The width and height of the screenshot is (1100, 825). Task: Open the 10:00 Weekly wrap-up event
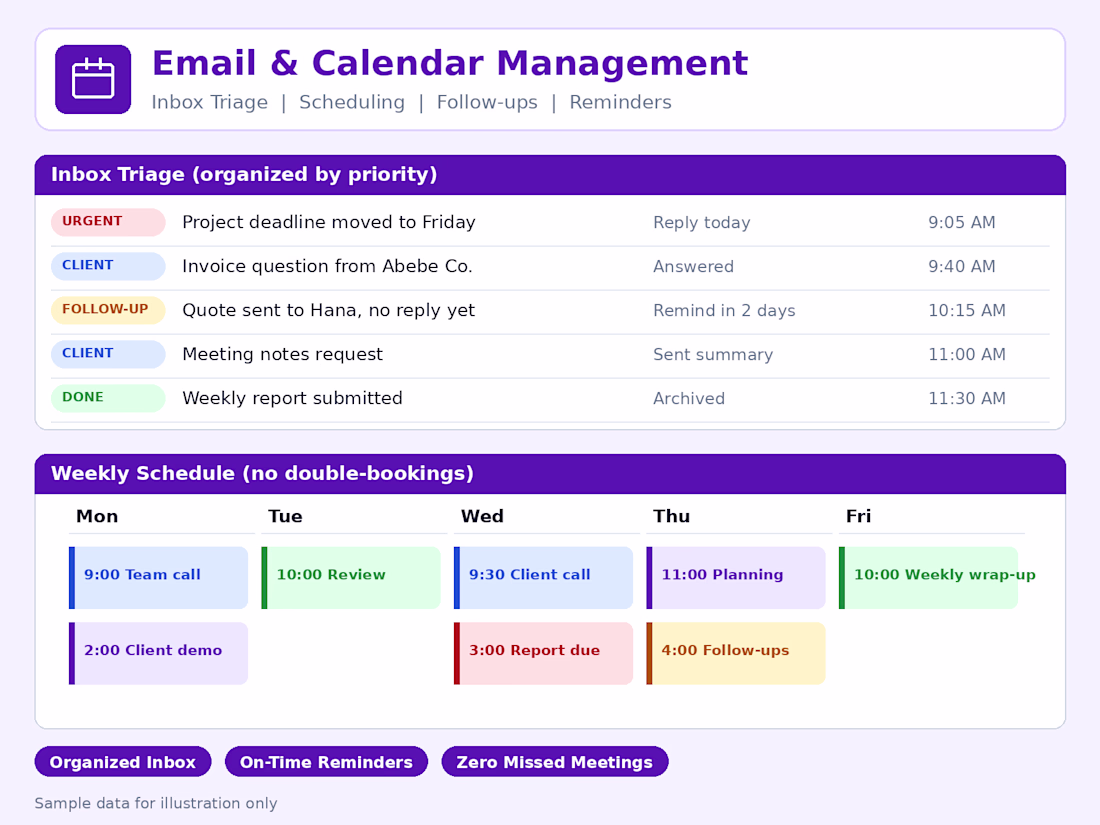(x=929, y=578)
